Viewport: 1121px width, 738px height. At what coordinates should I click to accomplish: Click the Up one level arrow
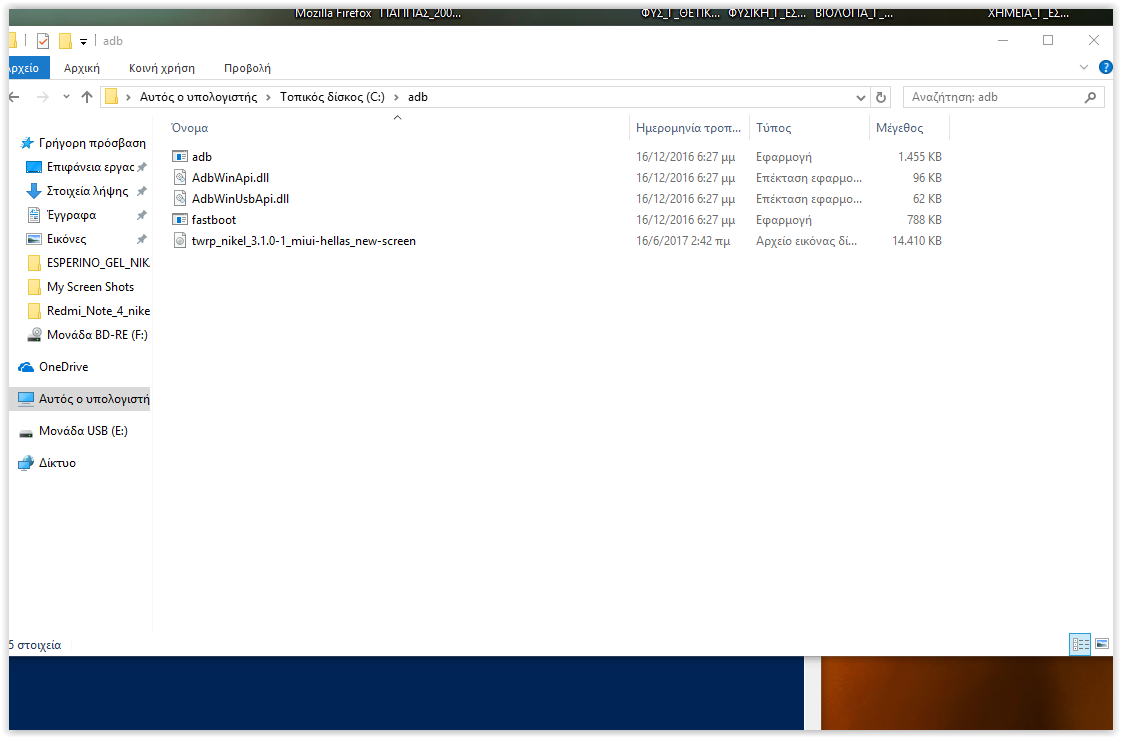click(87, 97)
